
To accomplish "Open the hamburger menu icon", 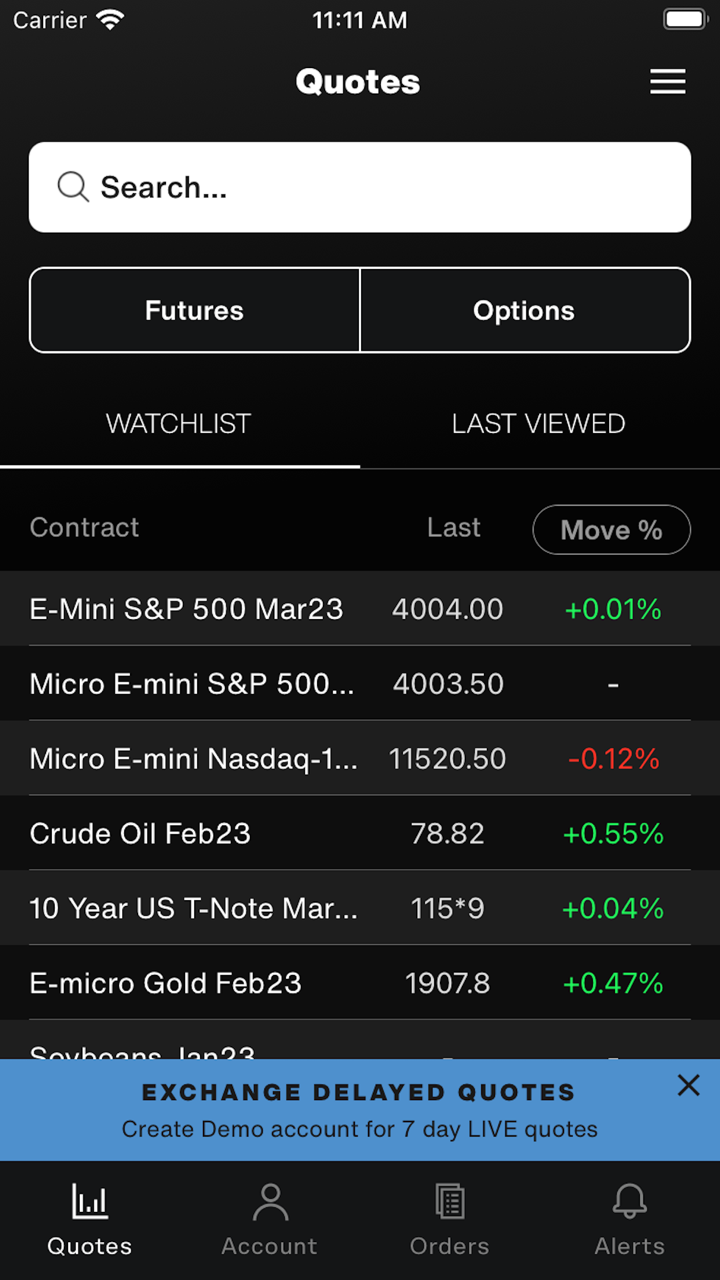I will pos(668,82).
